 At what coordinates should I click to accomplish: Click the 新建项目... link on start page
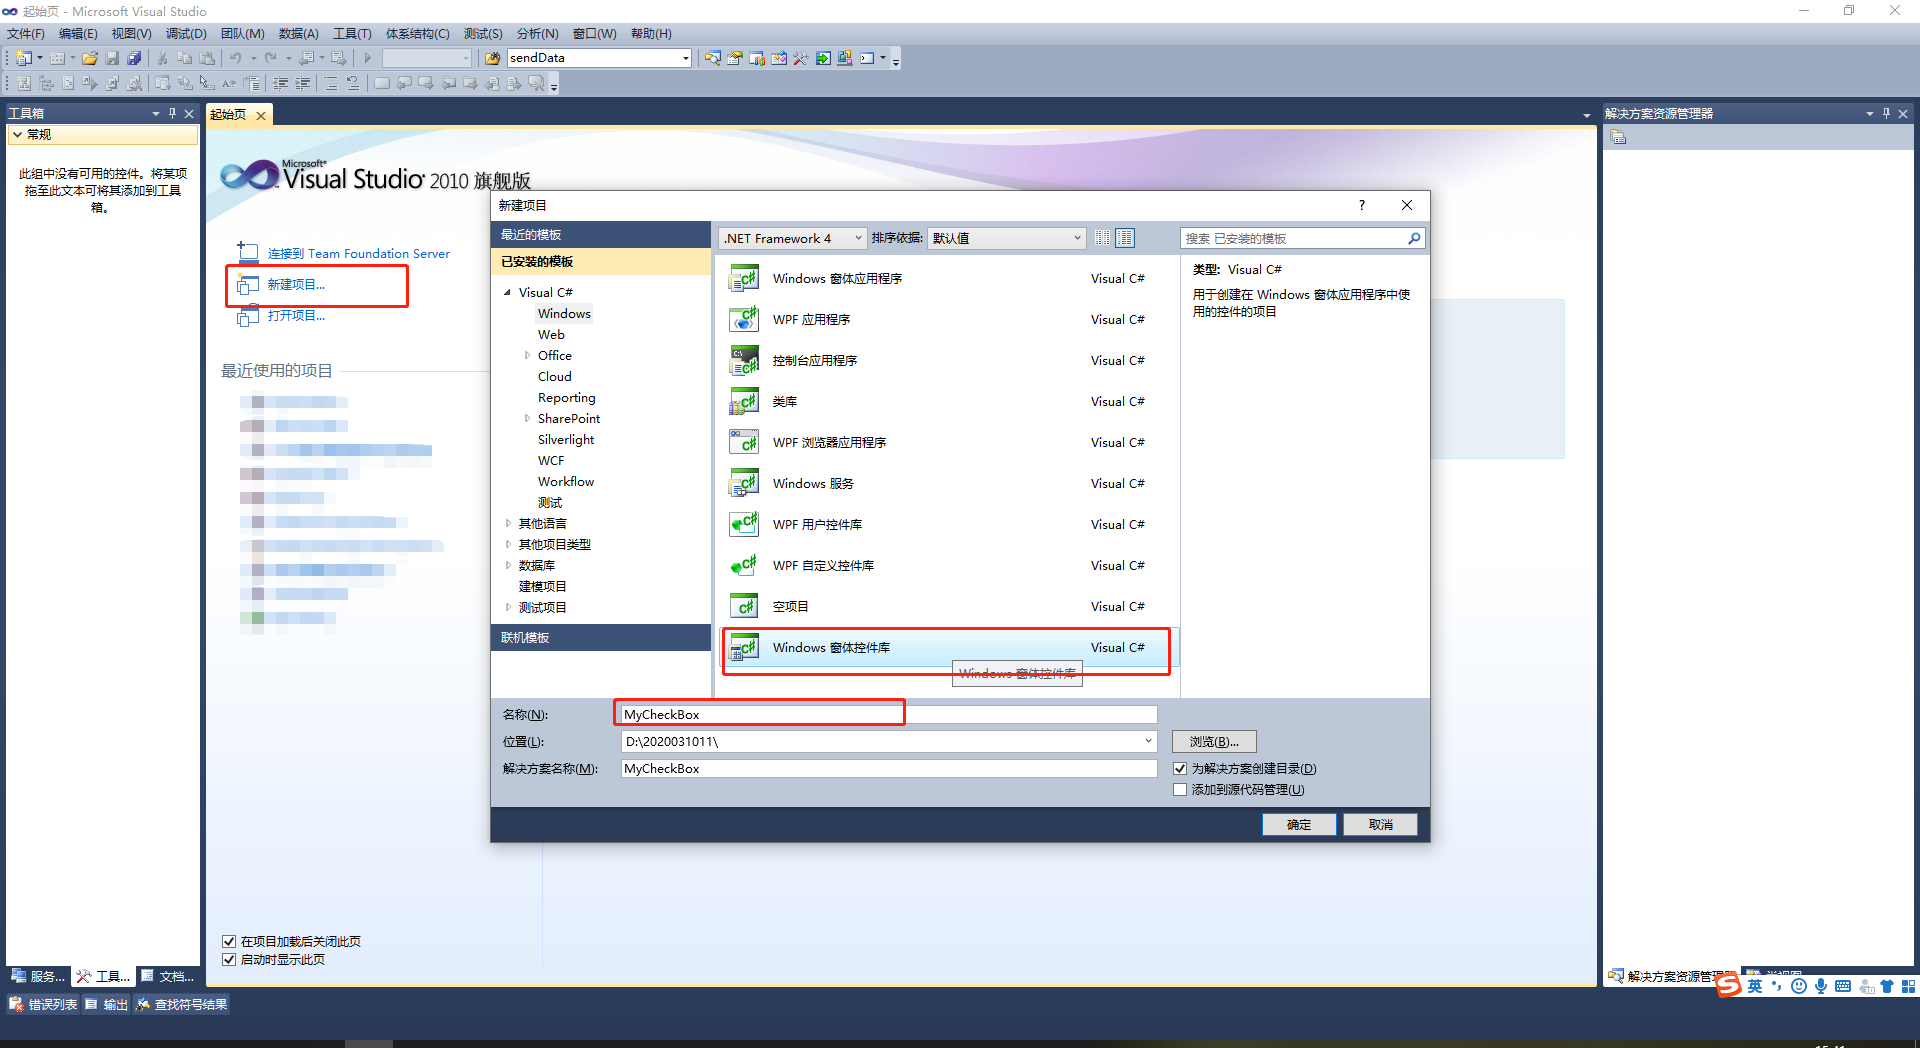(296, 285)
